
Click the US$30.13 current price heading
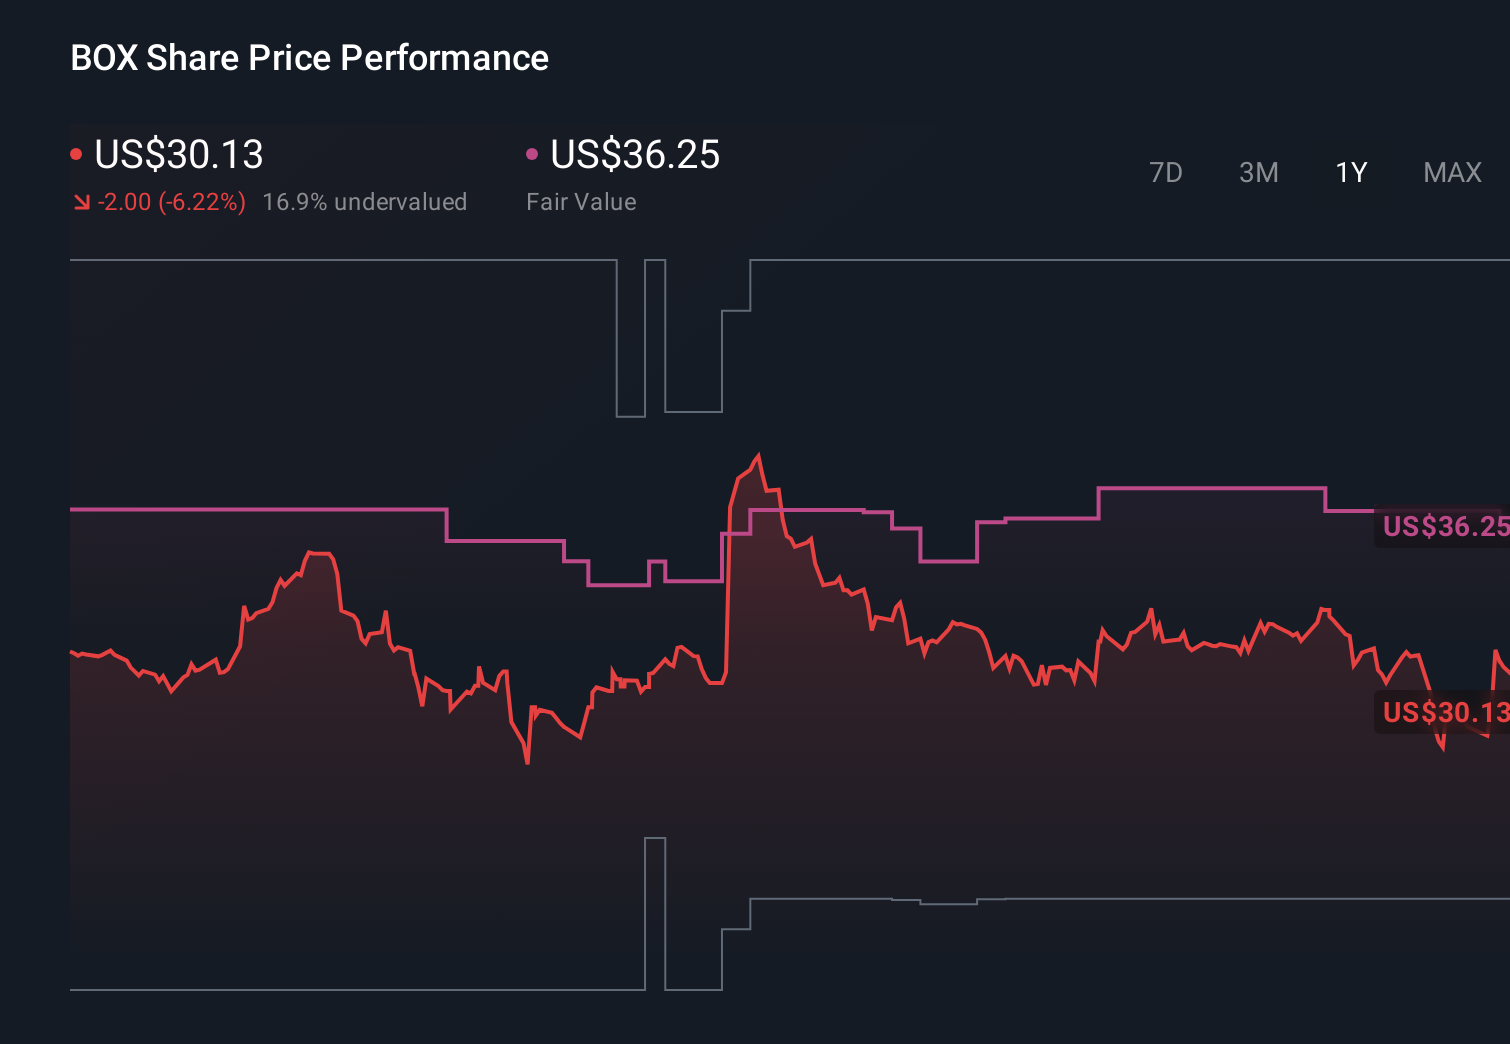click(178, 155)
